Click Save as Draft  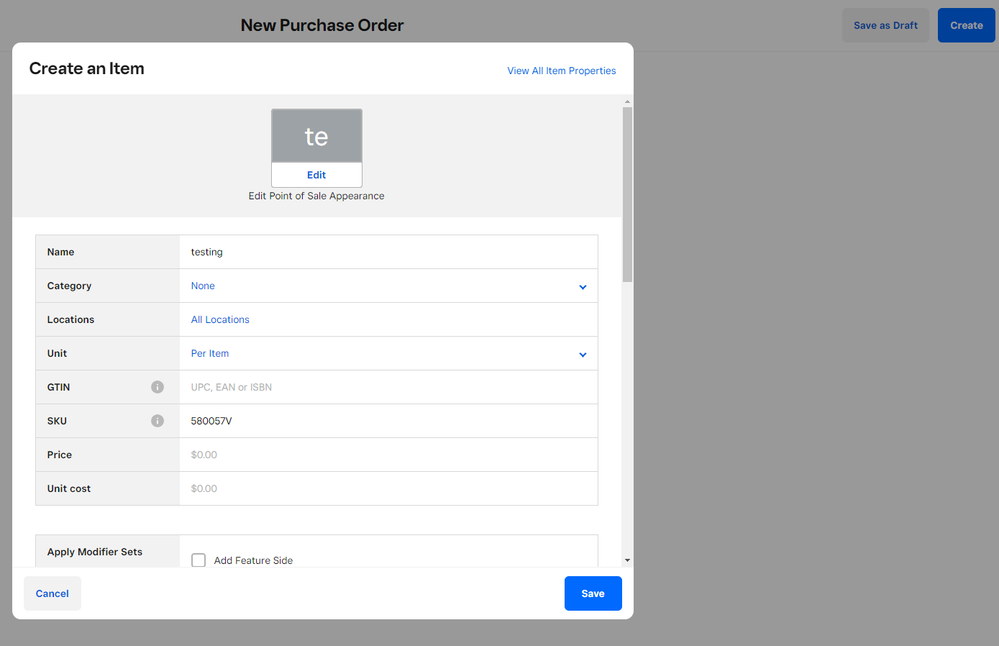885,25
